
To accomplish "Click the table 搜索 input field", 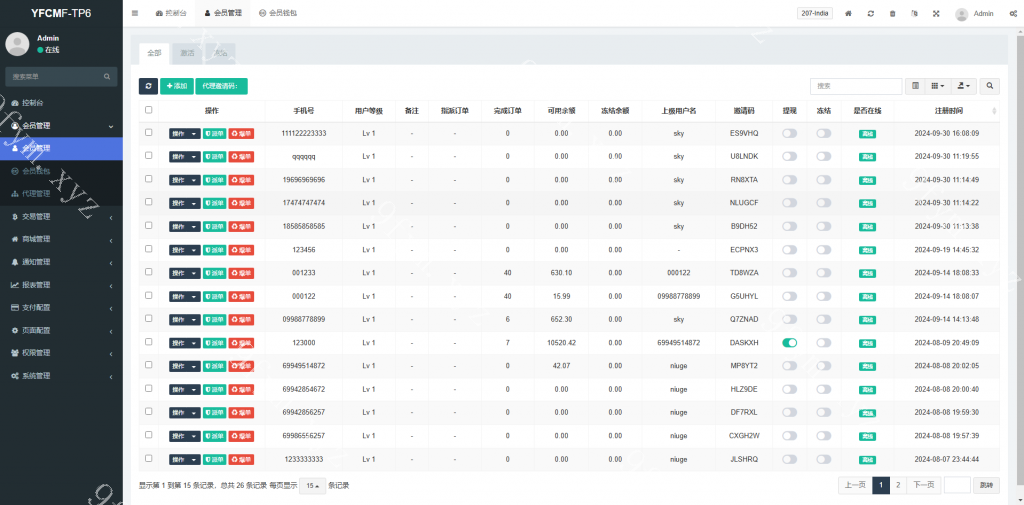I will point(856,86).
